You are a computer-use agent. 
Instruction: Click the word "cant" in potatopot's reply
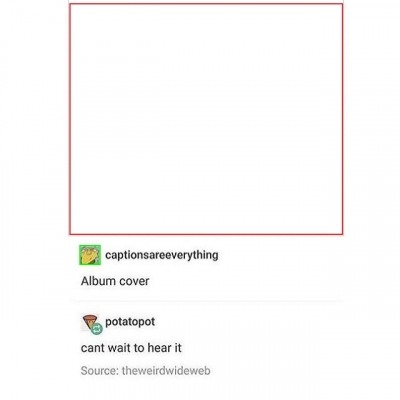pos(92,349)
